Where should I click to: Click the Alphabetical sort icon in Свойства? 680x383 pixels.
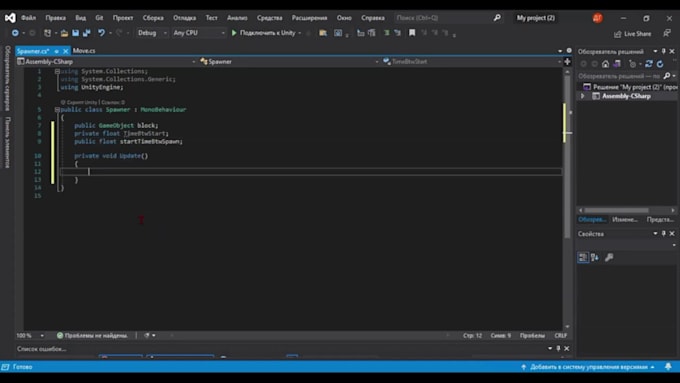595,257
